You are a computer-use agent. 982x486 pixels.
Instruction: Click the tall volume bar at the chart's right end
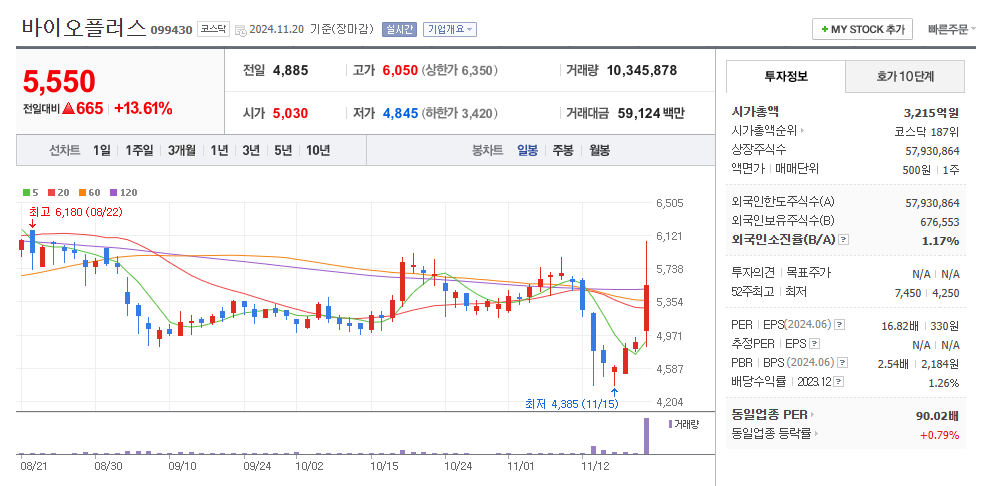(647, 436)
